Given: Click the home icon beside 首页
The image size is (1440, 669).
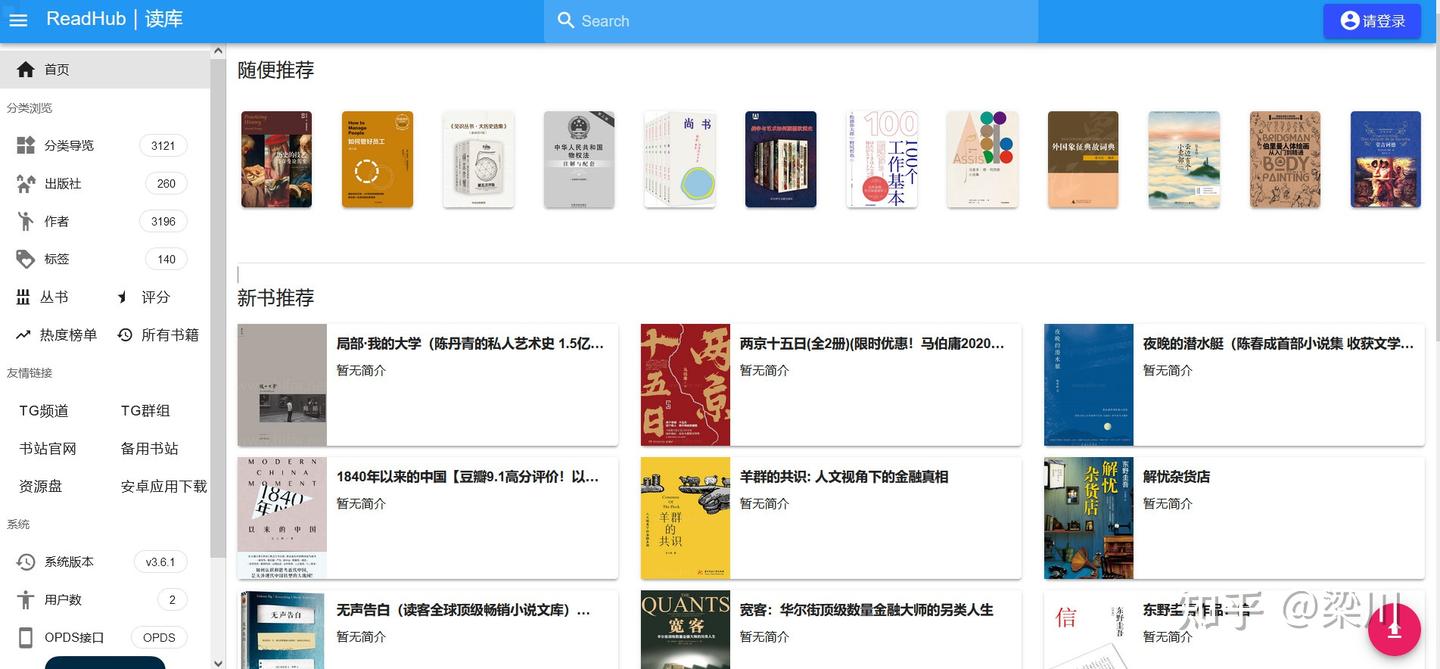Looking at the screenshot, I should pos(25,69).
